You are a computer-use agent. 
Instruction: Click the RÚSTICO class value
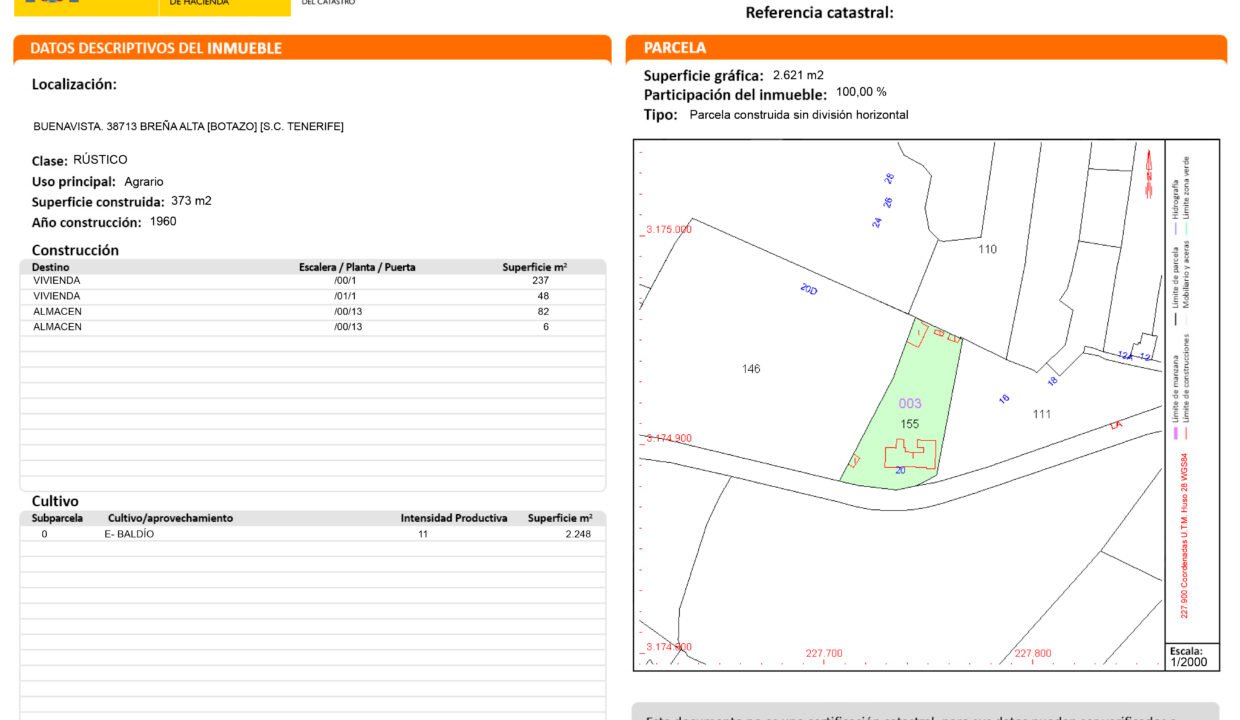pos(100,160)
